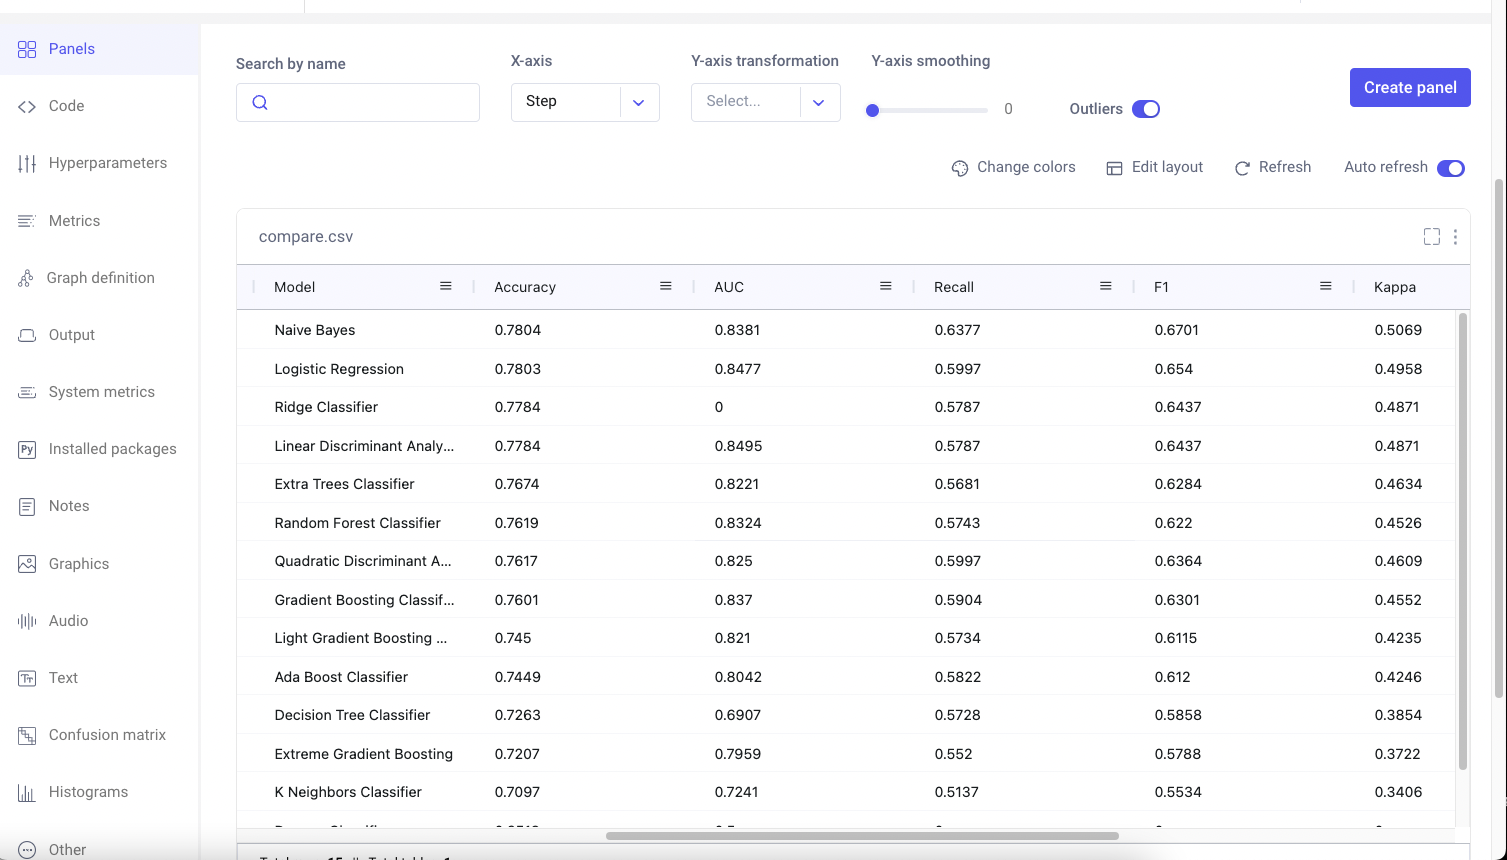This screenshot has width=1507, height=860.
Task: Click the Edit layout button
Action: click(x=1154, y=167)
